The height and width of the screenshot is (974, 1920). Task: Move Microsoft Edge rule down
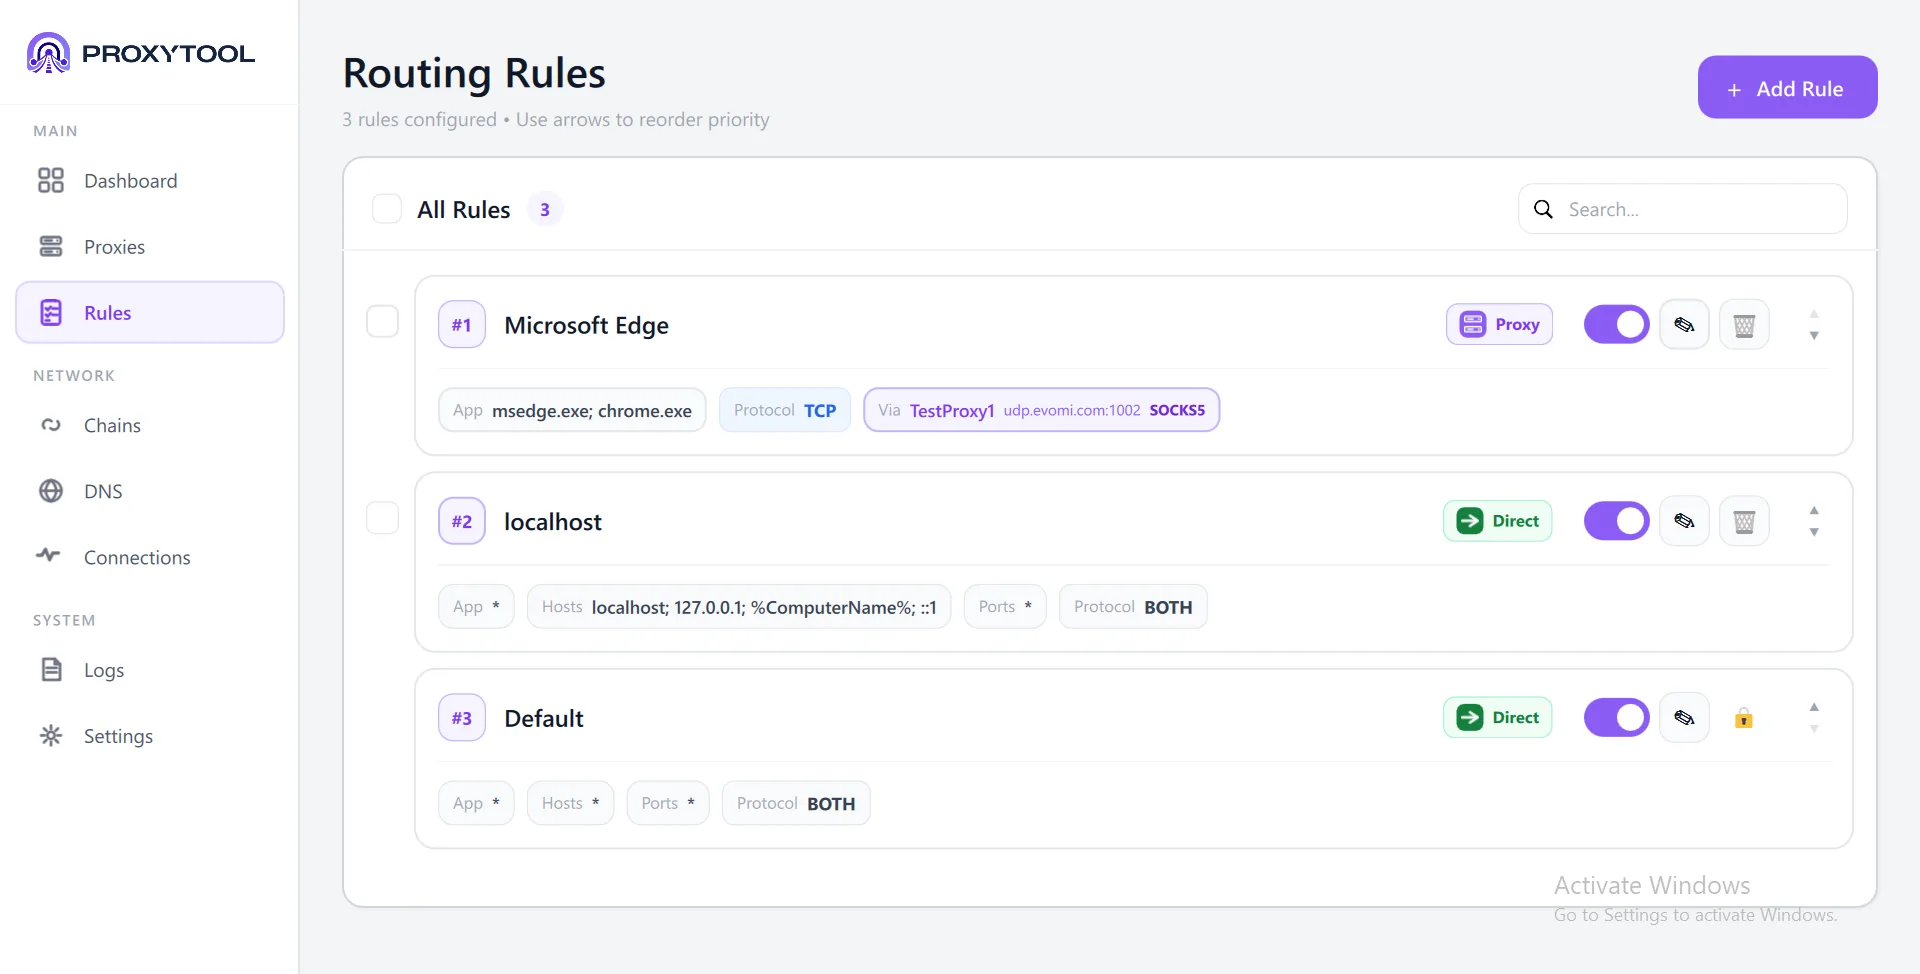coord(1814,336)
